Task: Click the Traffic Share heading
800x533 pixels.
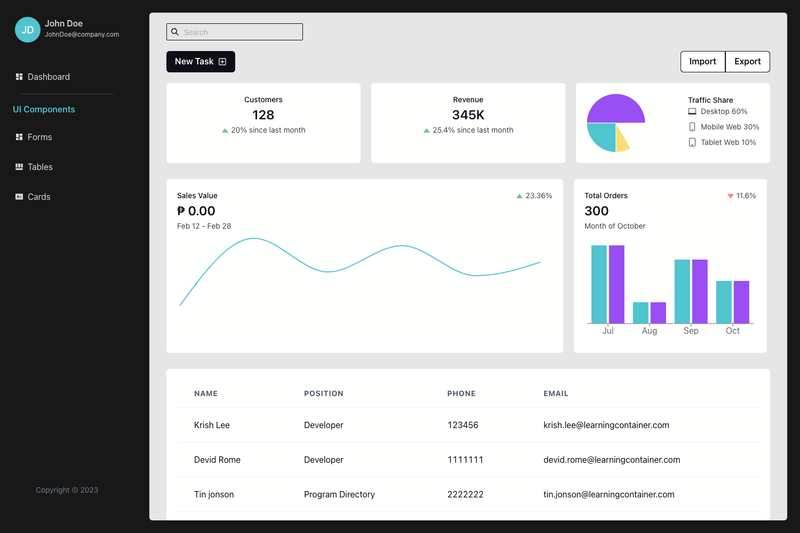Action: (710, 100)
